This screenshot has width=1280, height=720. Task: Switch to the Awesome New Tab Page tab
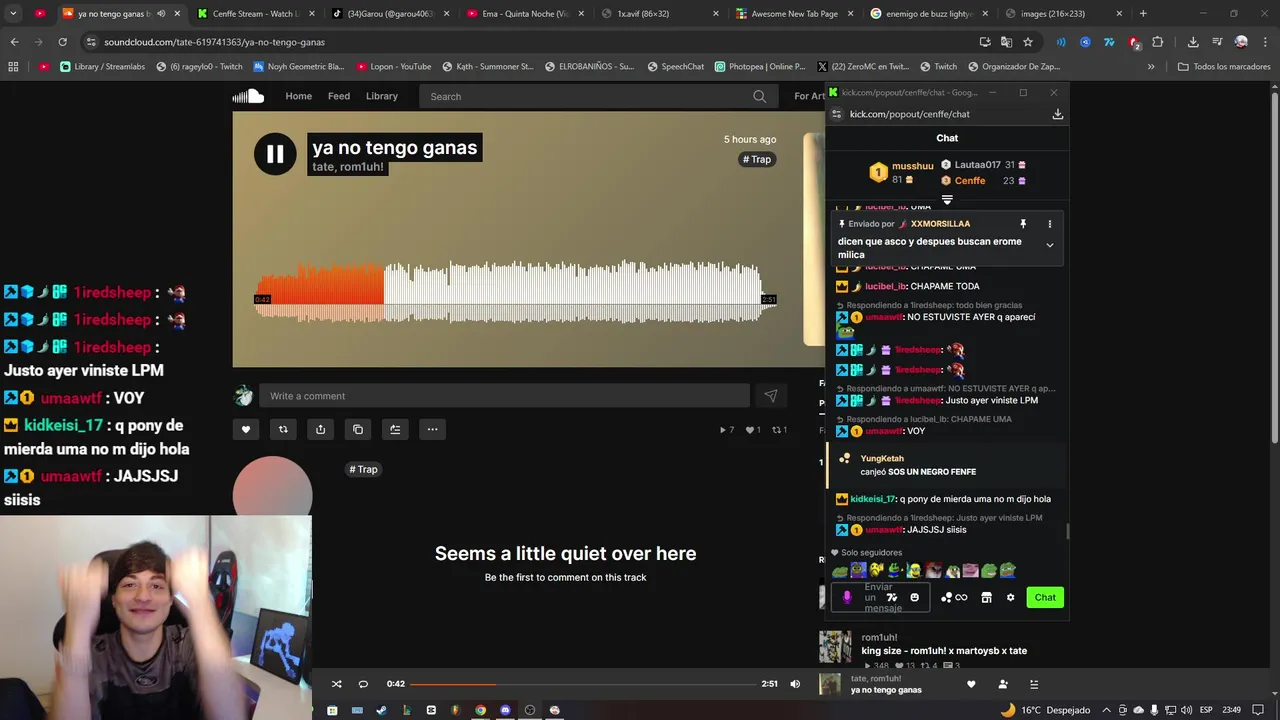tap(793, 14)
